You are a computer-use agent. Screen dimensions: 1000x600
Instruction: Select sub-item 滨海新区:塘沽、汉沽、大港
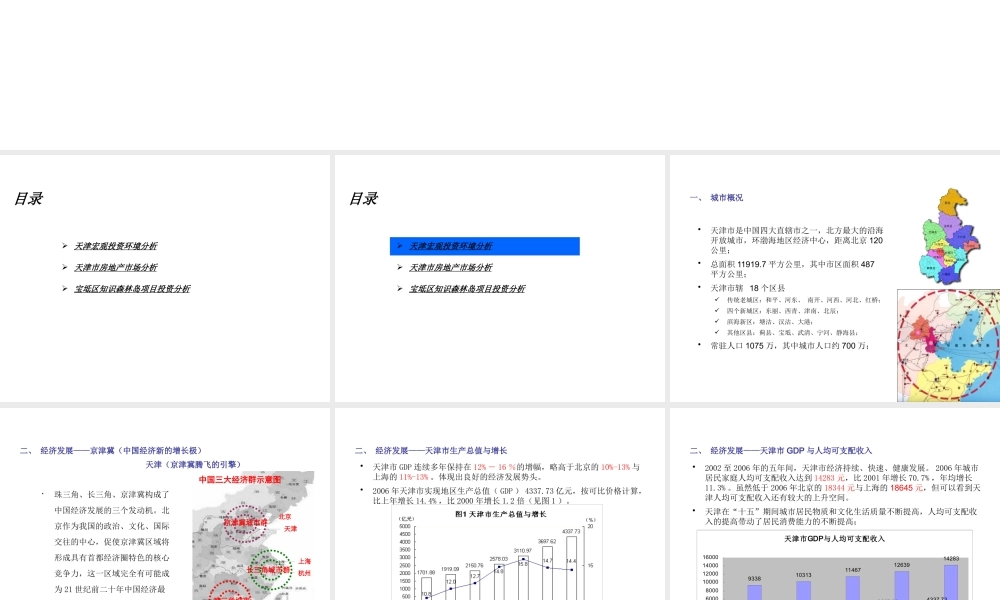pyautogui.click(x=769, y=322)
